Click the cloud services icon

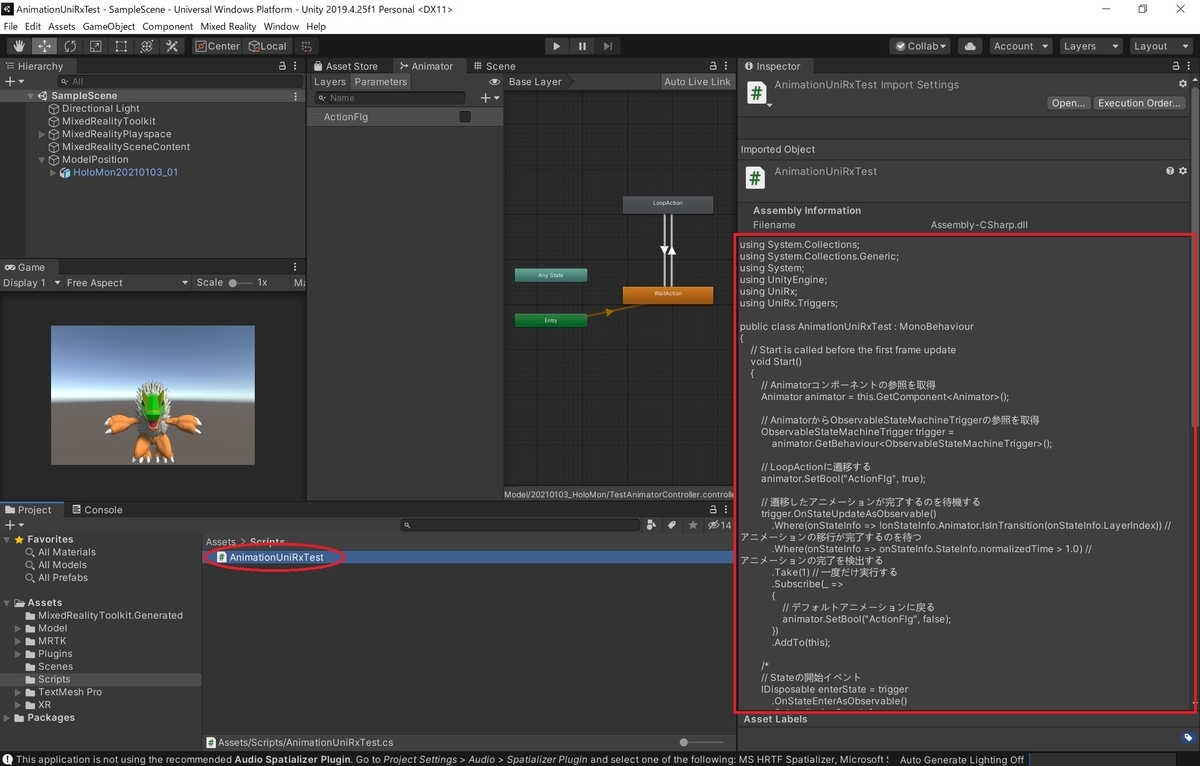[969, 46]
